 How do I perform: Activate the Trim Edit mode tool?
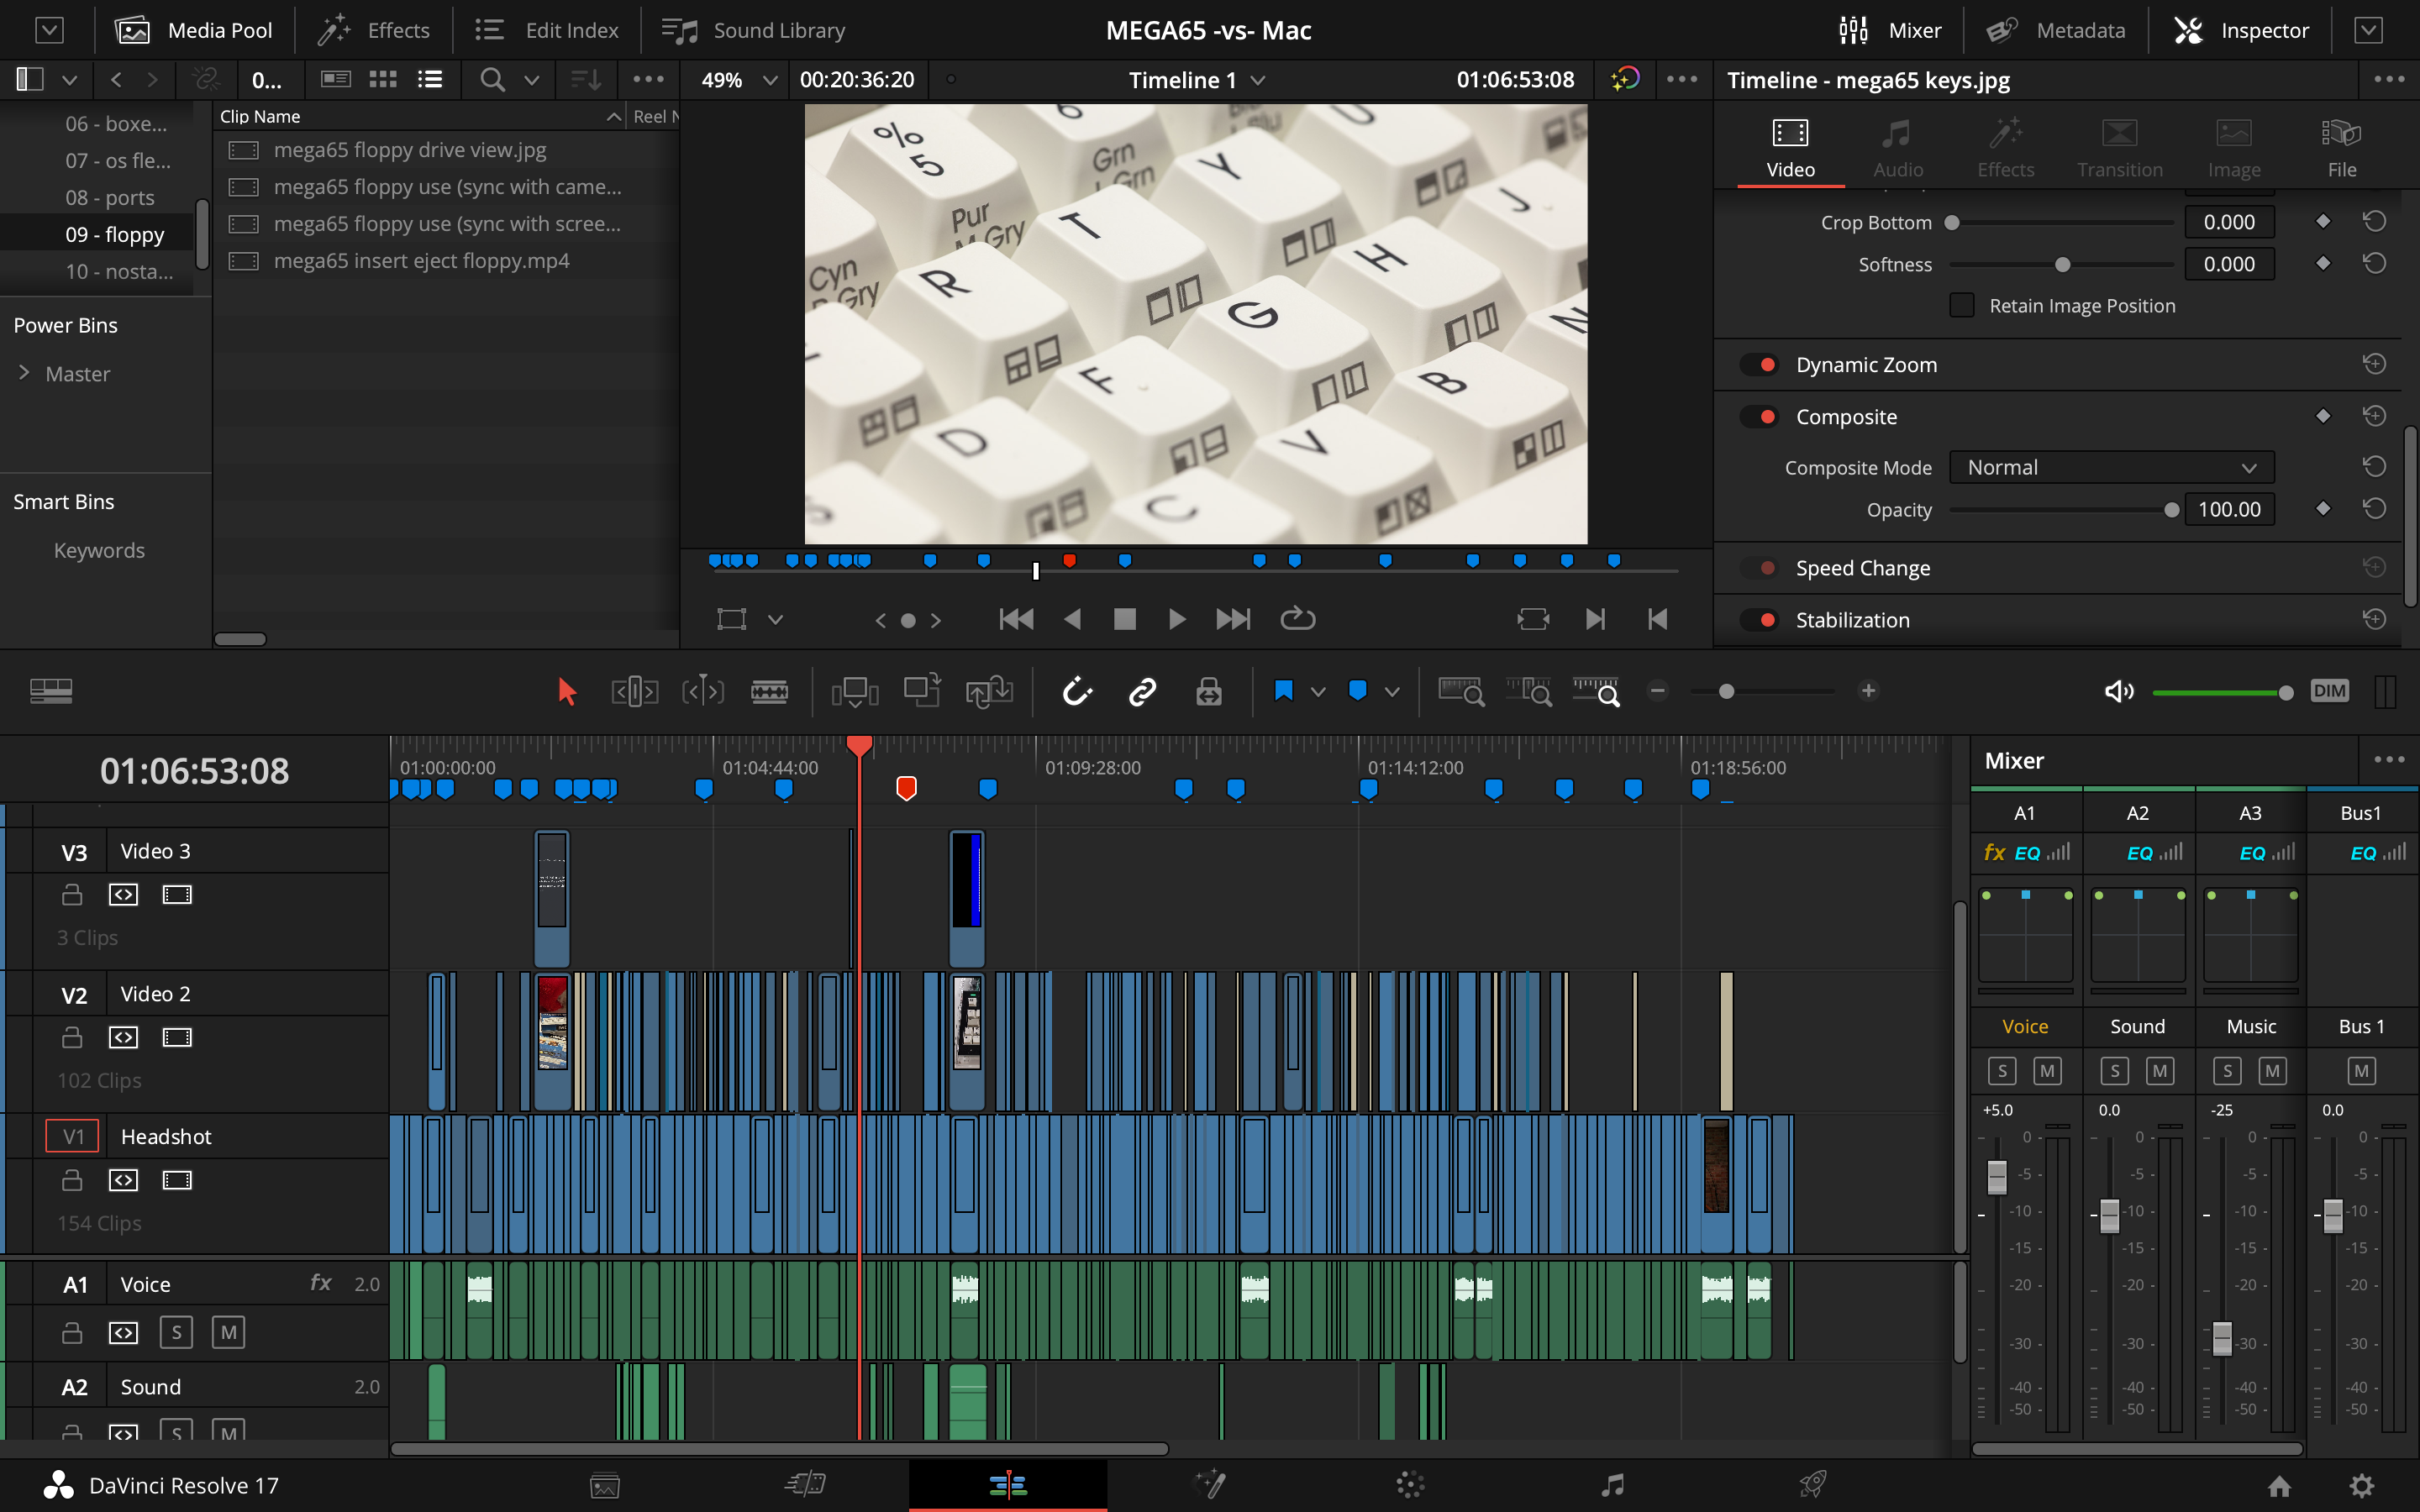point(634,691)
